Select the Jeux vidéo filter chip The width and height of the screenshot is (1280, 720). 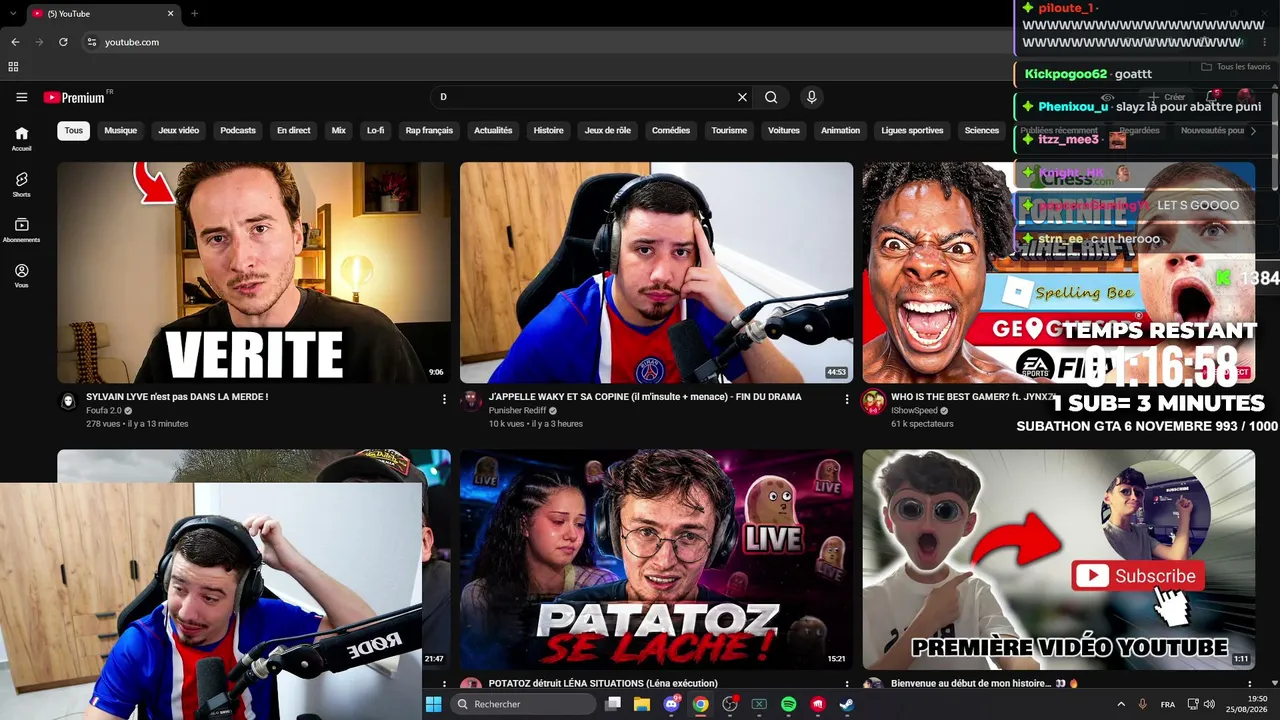[178, 130]
